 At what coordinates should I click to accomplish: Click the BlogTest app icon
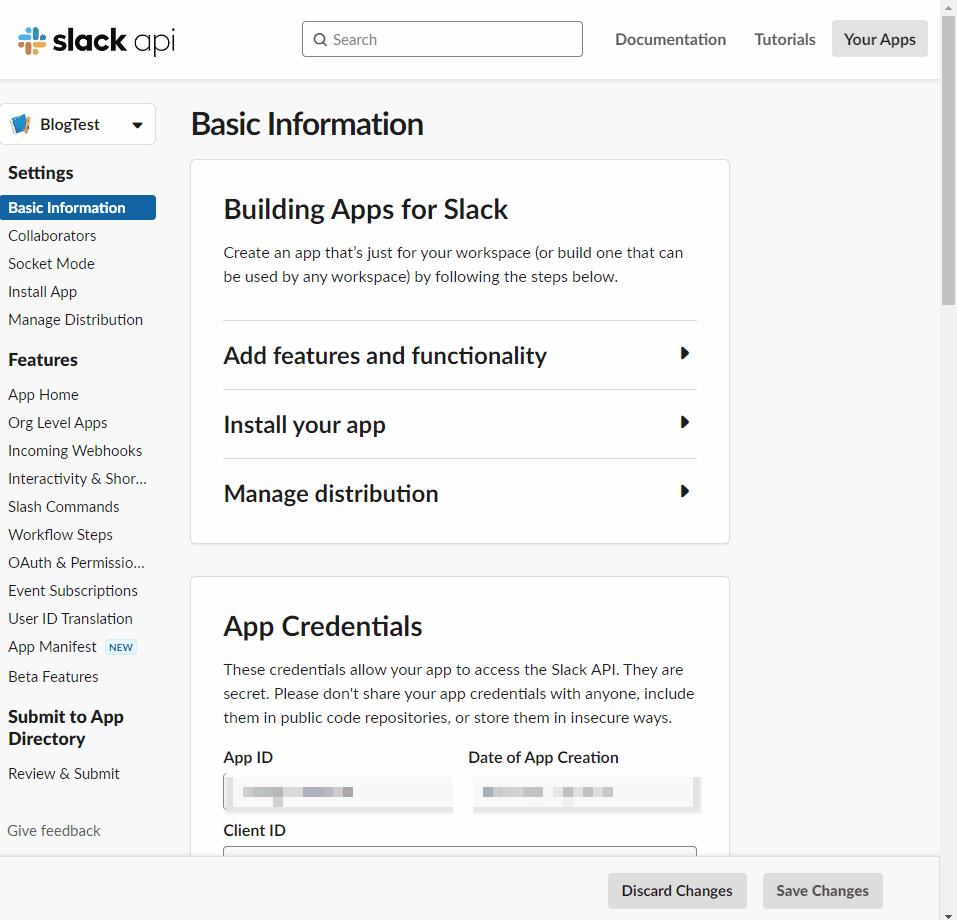[x=20, y=124]
